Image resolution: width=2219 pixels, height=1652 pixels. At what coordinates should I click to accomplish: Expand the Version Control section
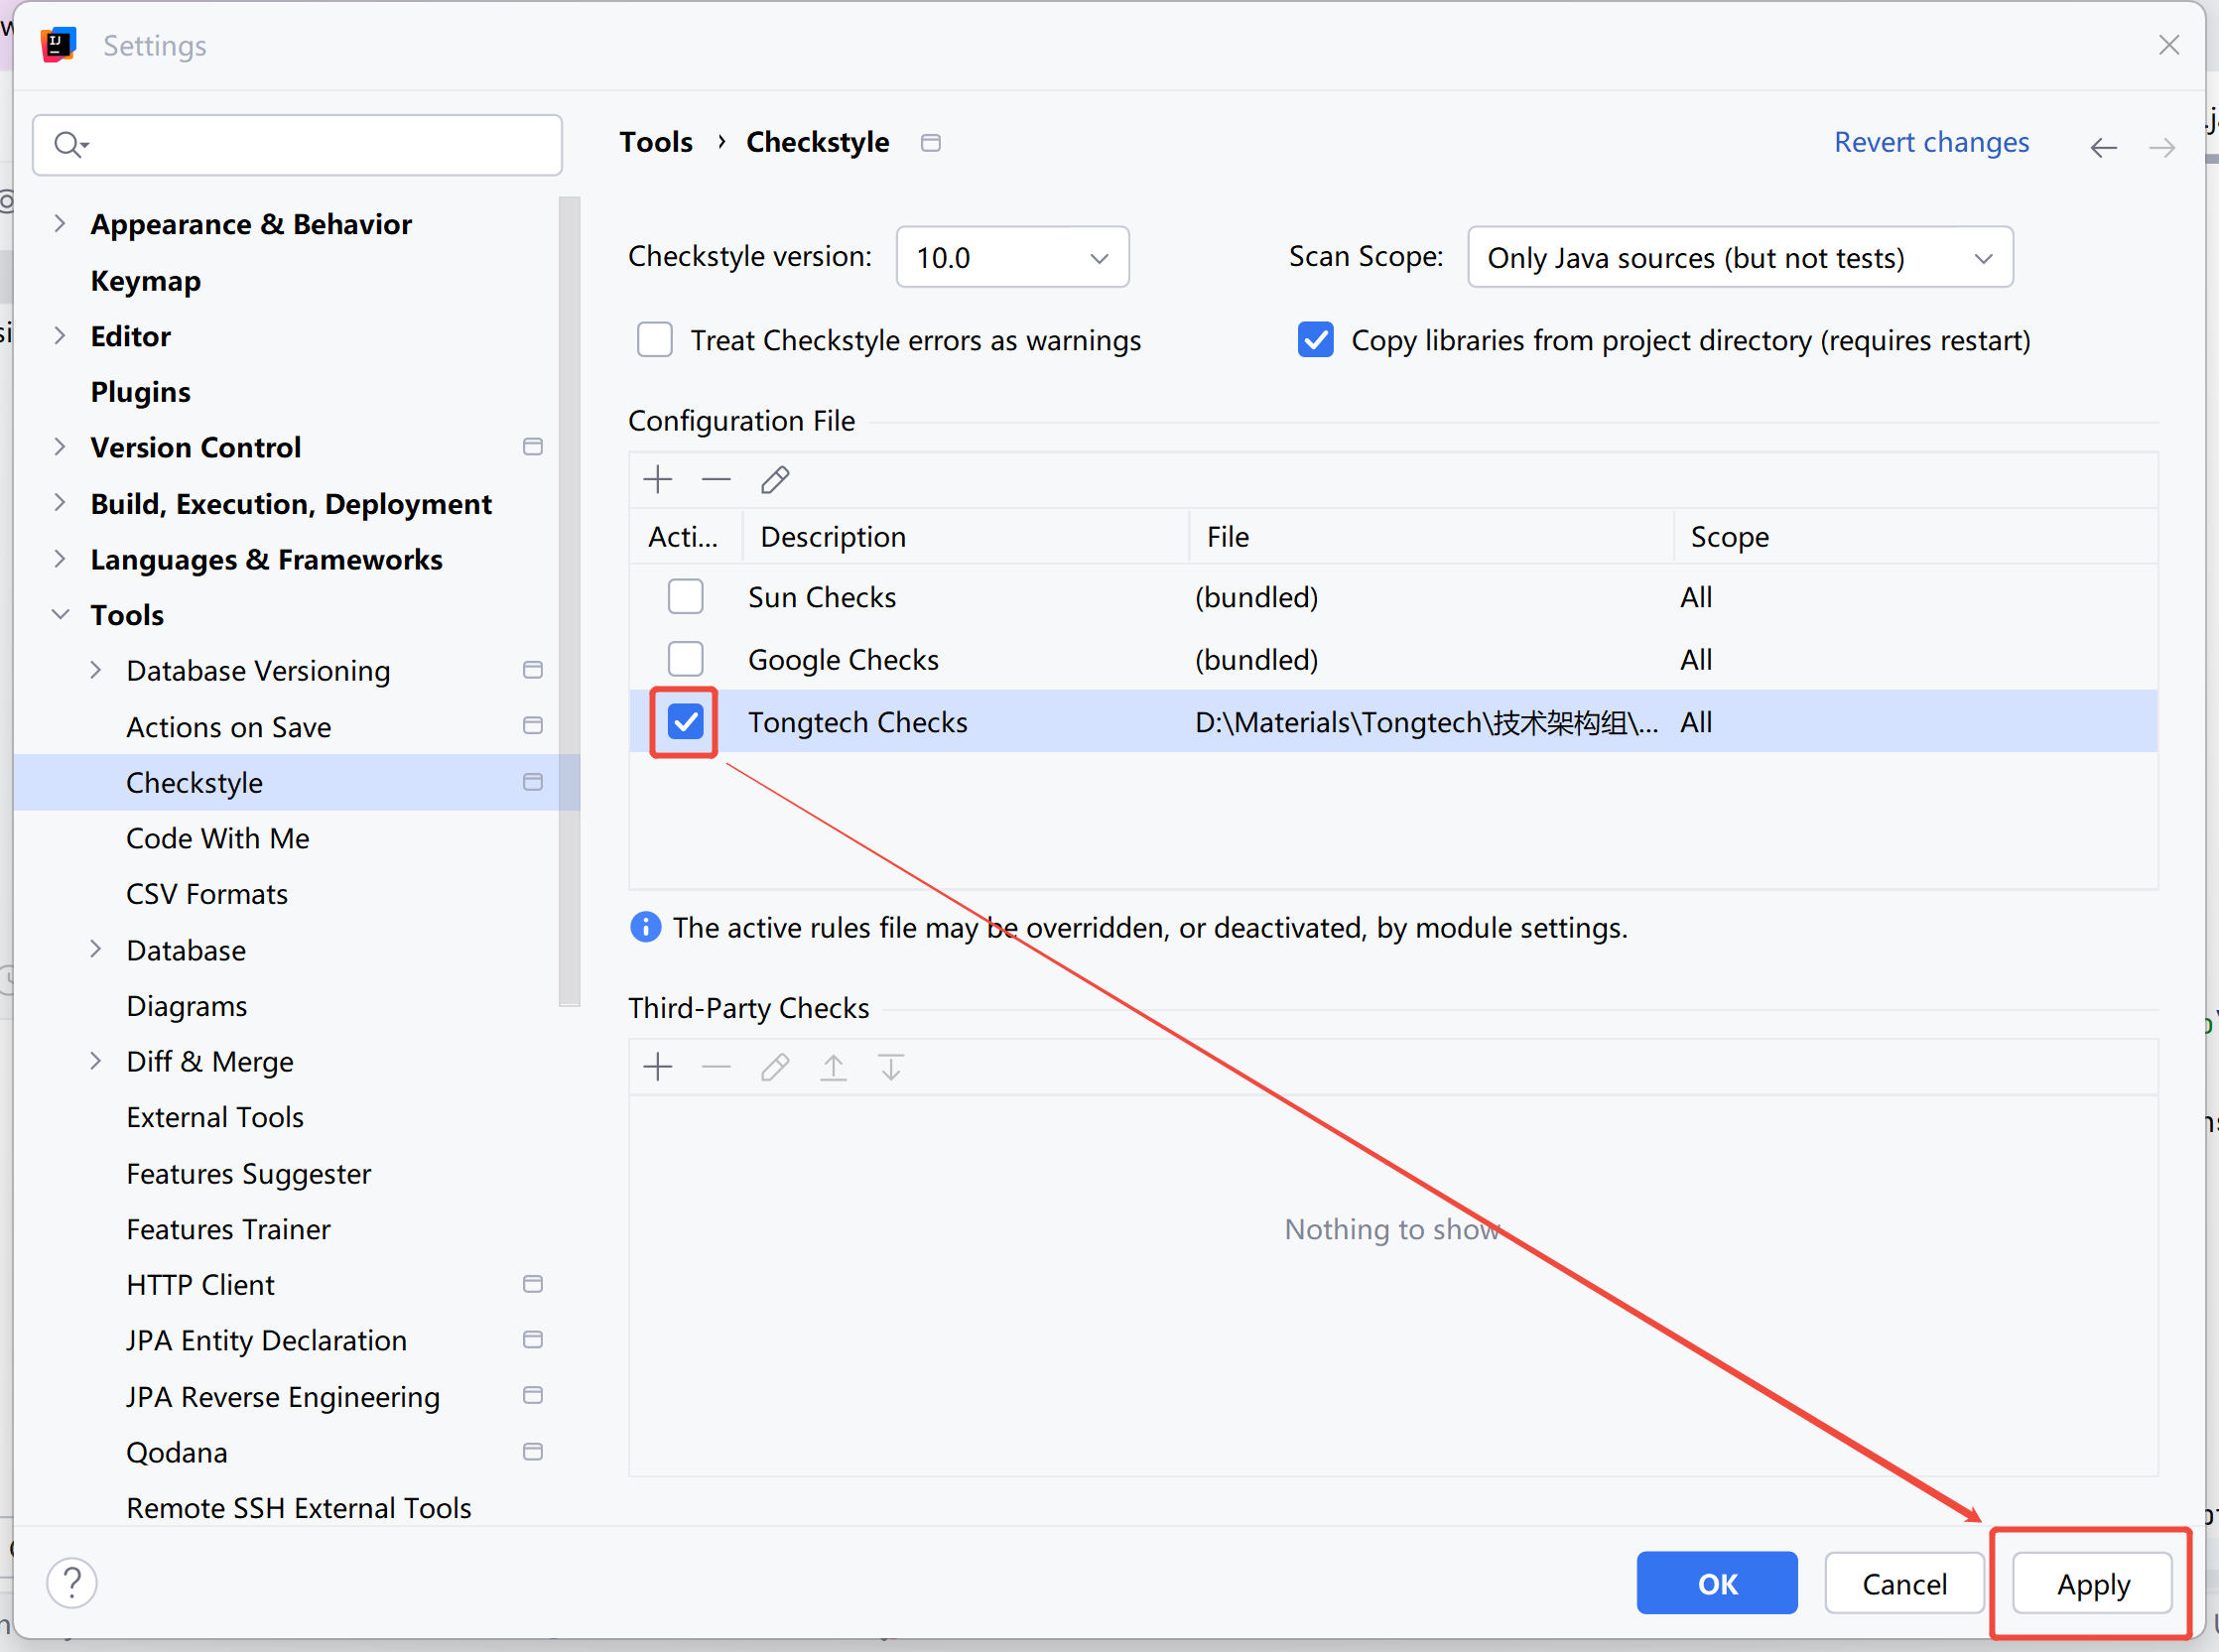60,447
